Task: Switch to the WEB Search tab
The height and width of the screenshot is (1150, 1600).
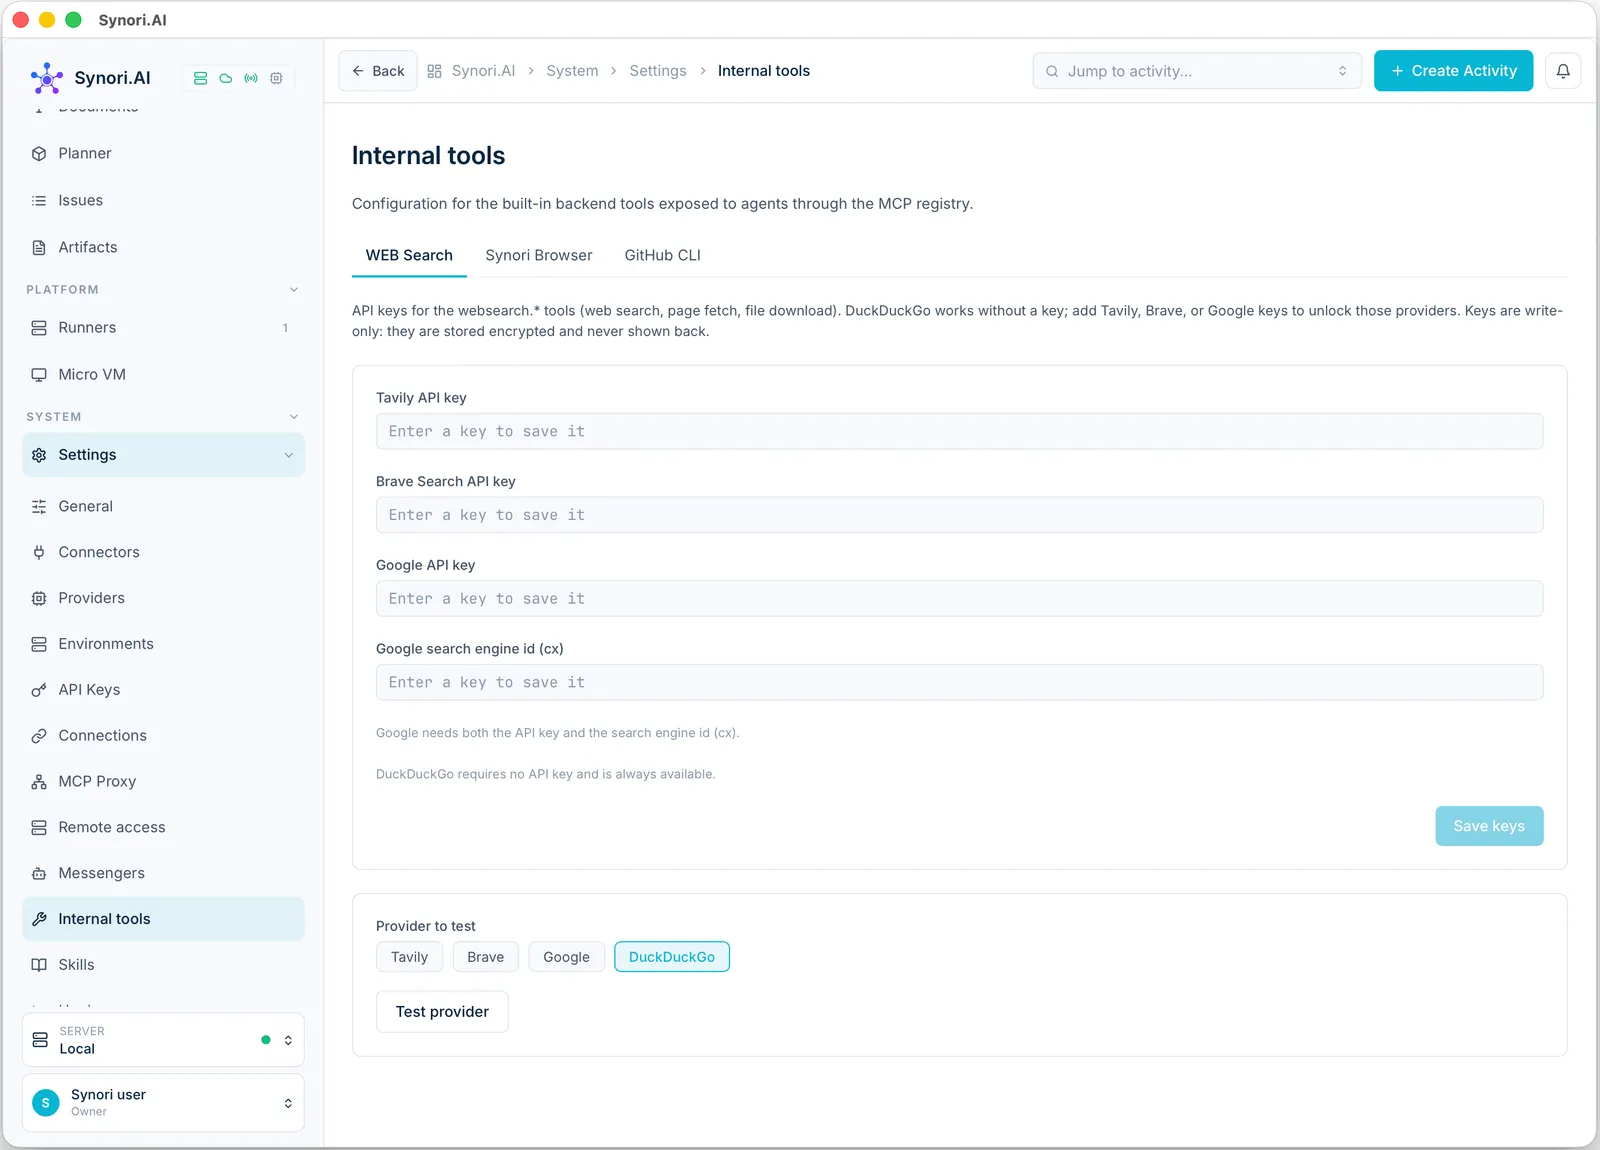Action: click(409, 256)
